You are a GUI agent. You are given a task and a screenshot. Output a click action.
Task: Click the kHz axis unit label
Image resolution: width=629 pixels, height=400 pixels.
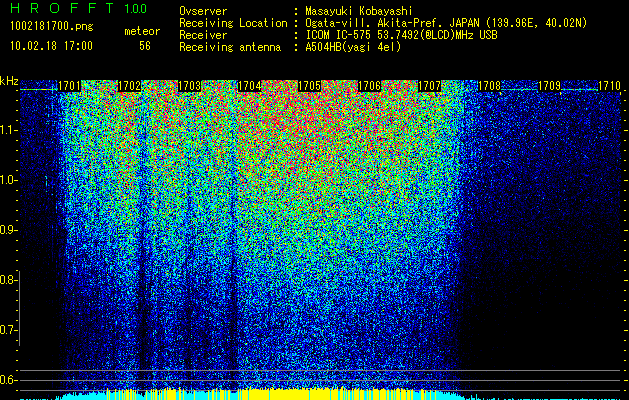9,81
